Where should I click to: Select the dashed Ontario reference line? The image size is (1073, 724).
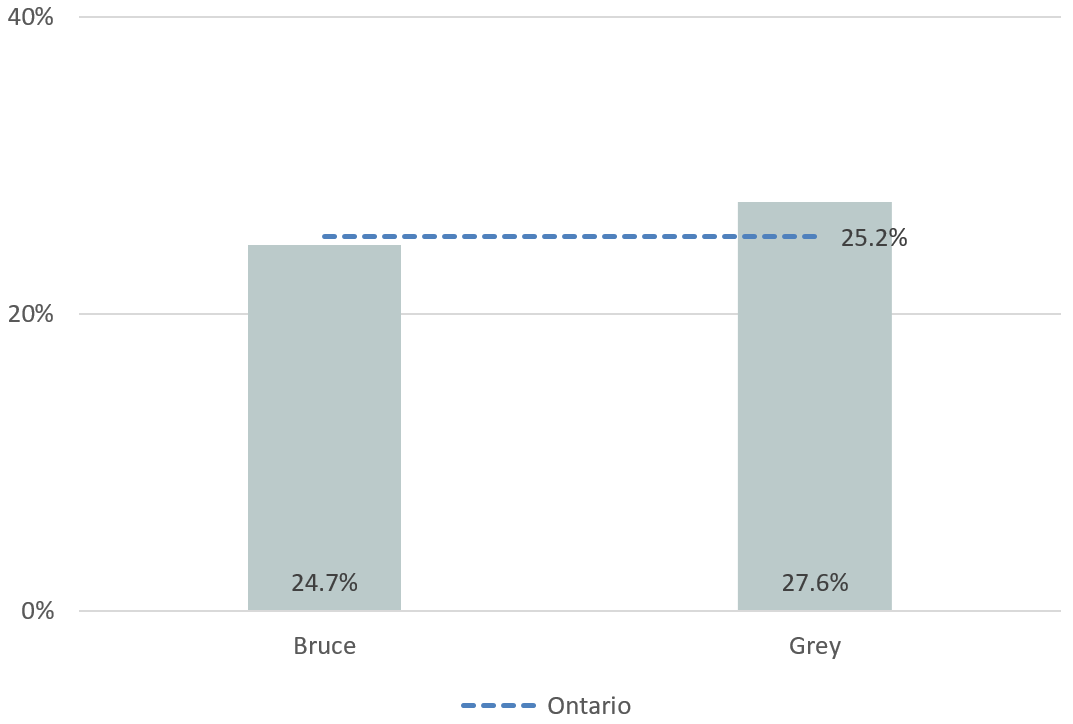tap(569, 237)
